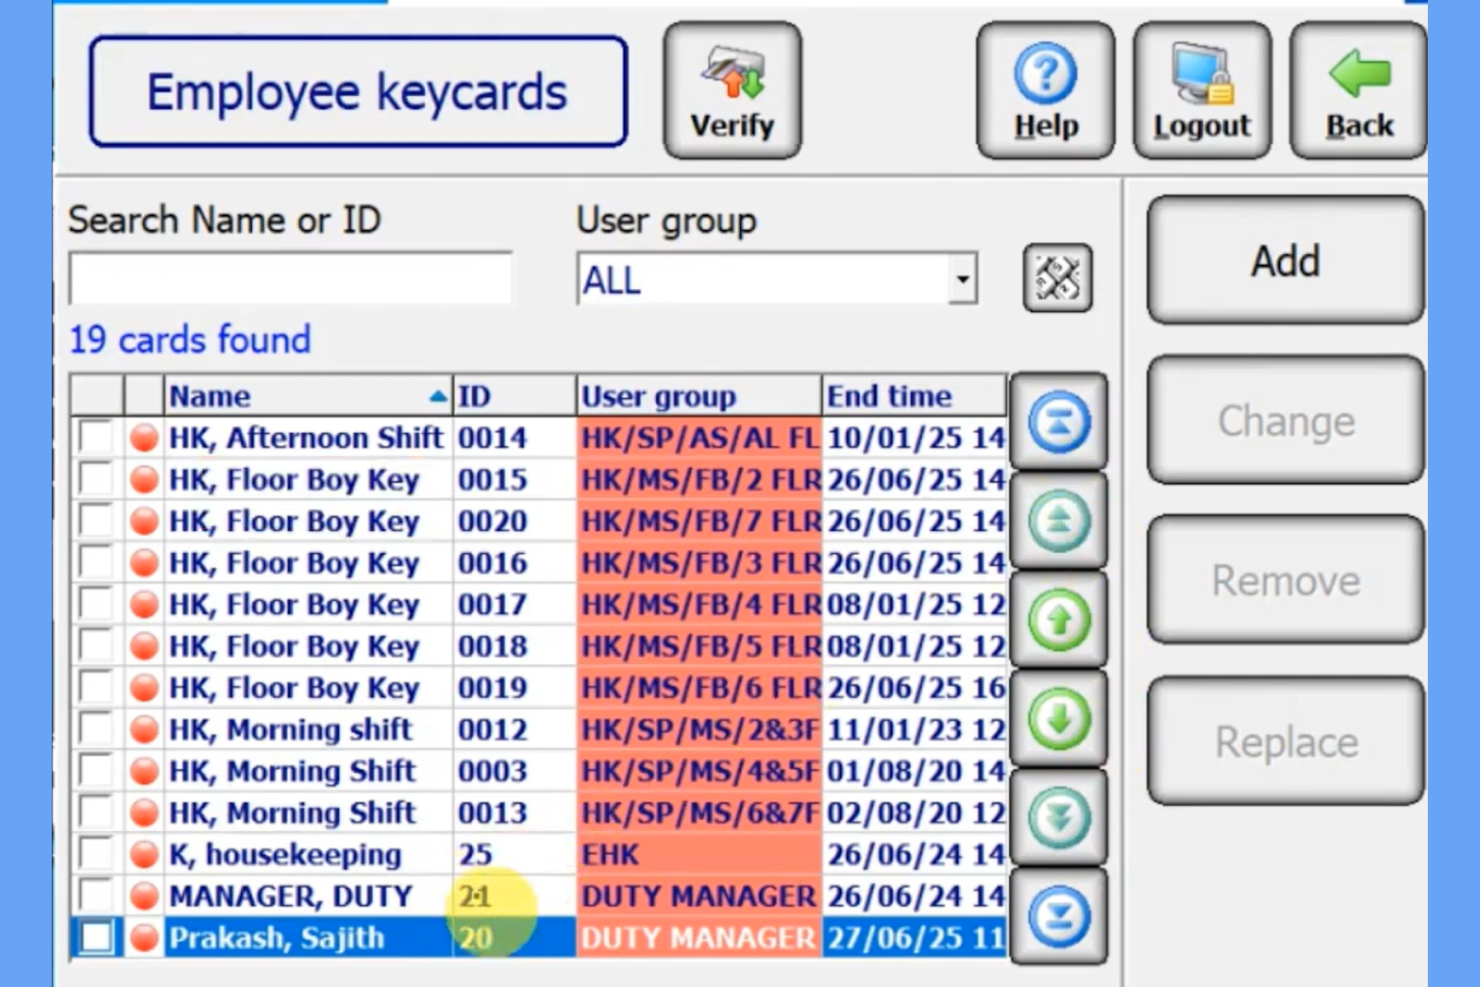The width and height of the screenshot is (1480, 987).
Task: Tick checkbox for ID 0015 row
Action: coord(96,479)
